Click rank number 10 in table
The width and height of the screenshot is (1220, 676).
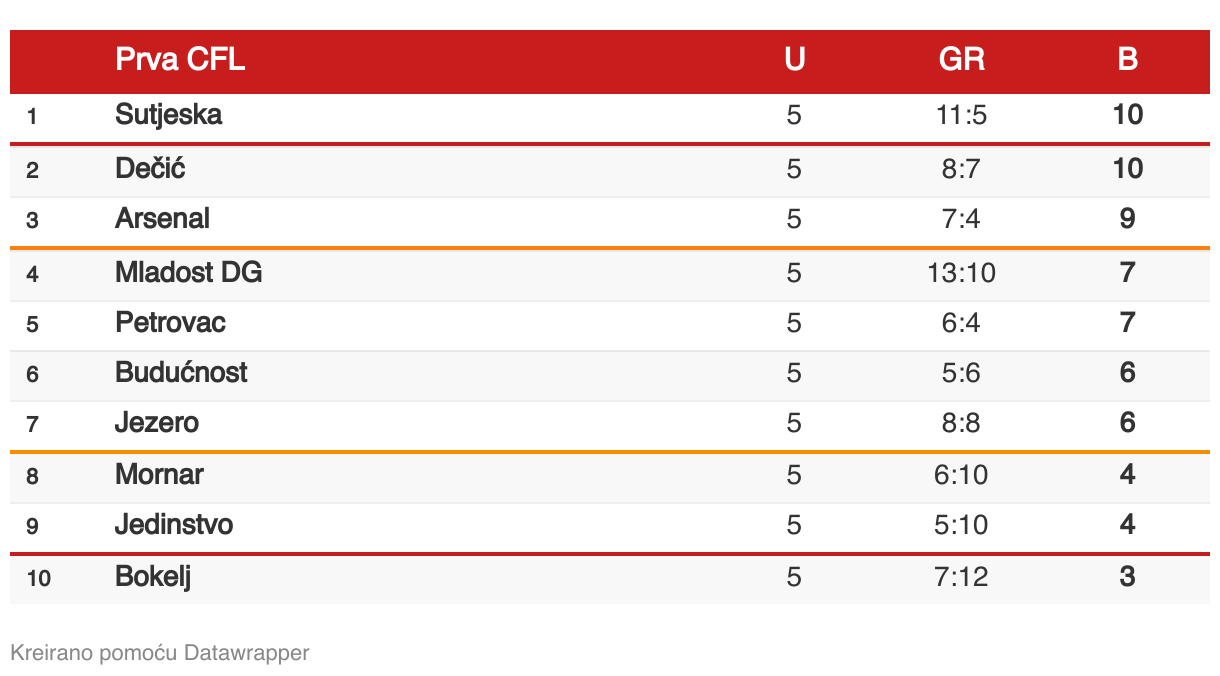39,578
